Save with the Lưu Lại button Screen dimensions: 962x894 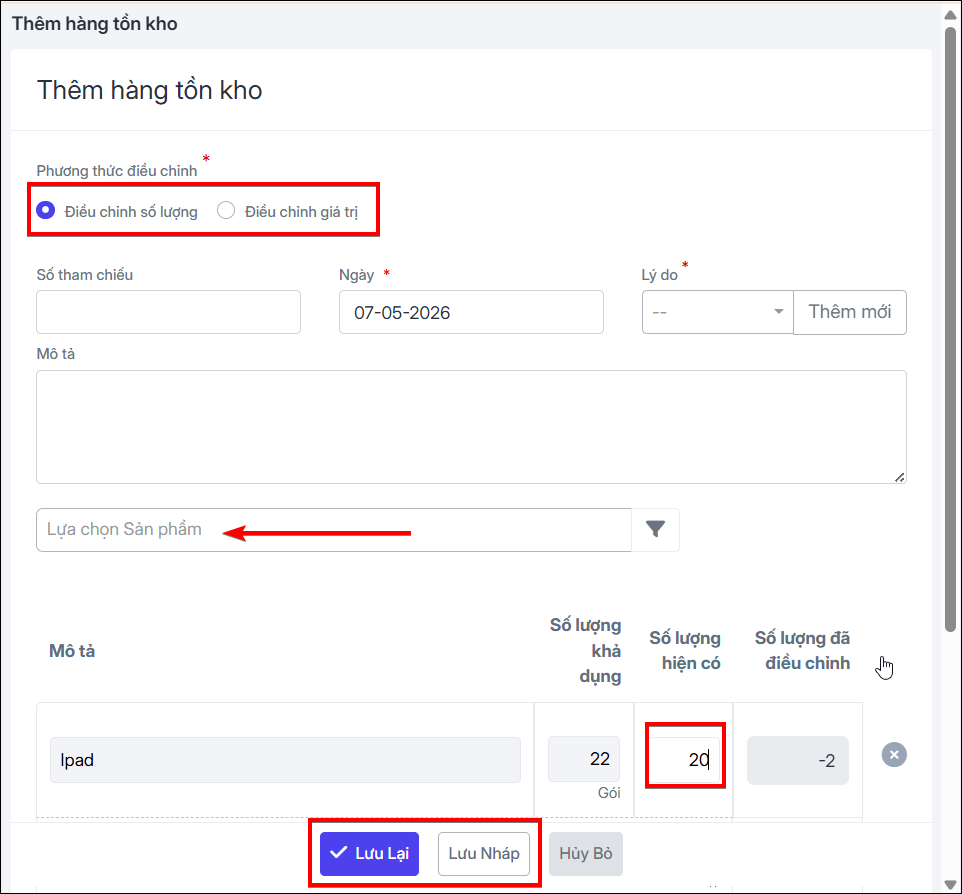coord(369,854)
